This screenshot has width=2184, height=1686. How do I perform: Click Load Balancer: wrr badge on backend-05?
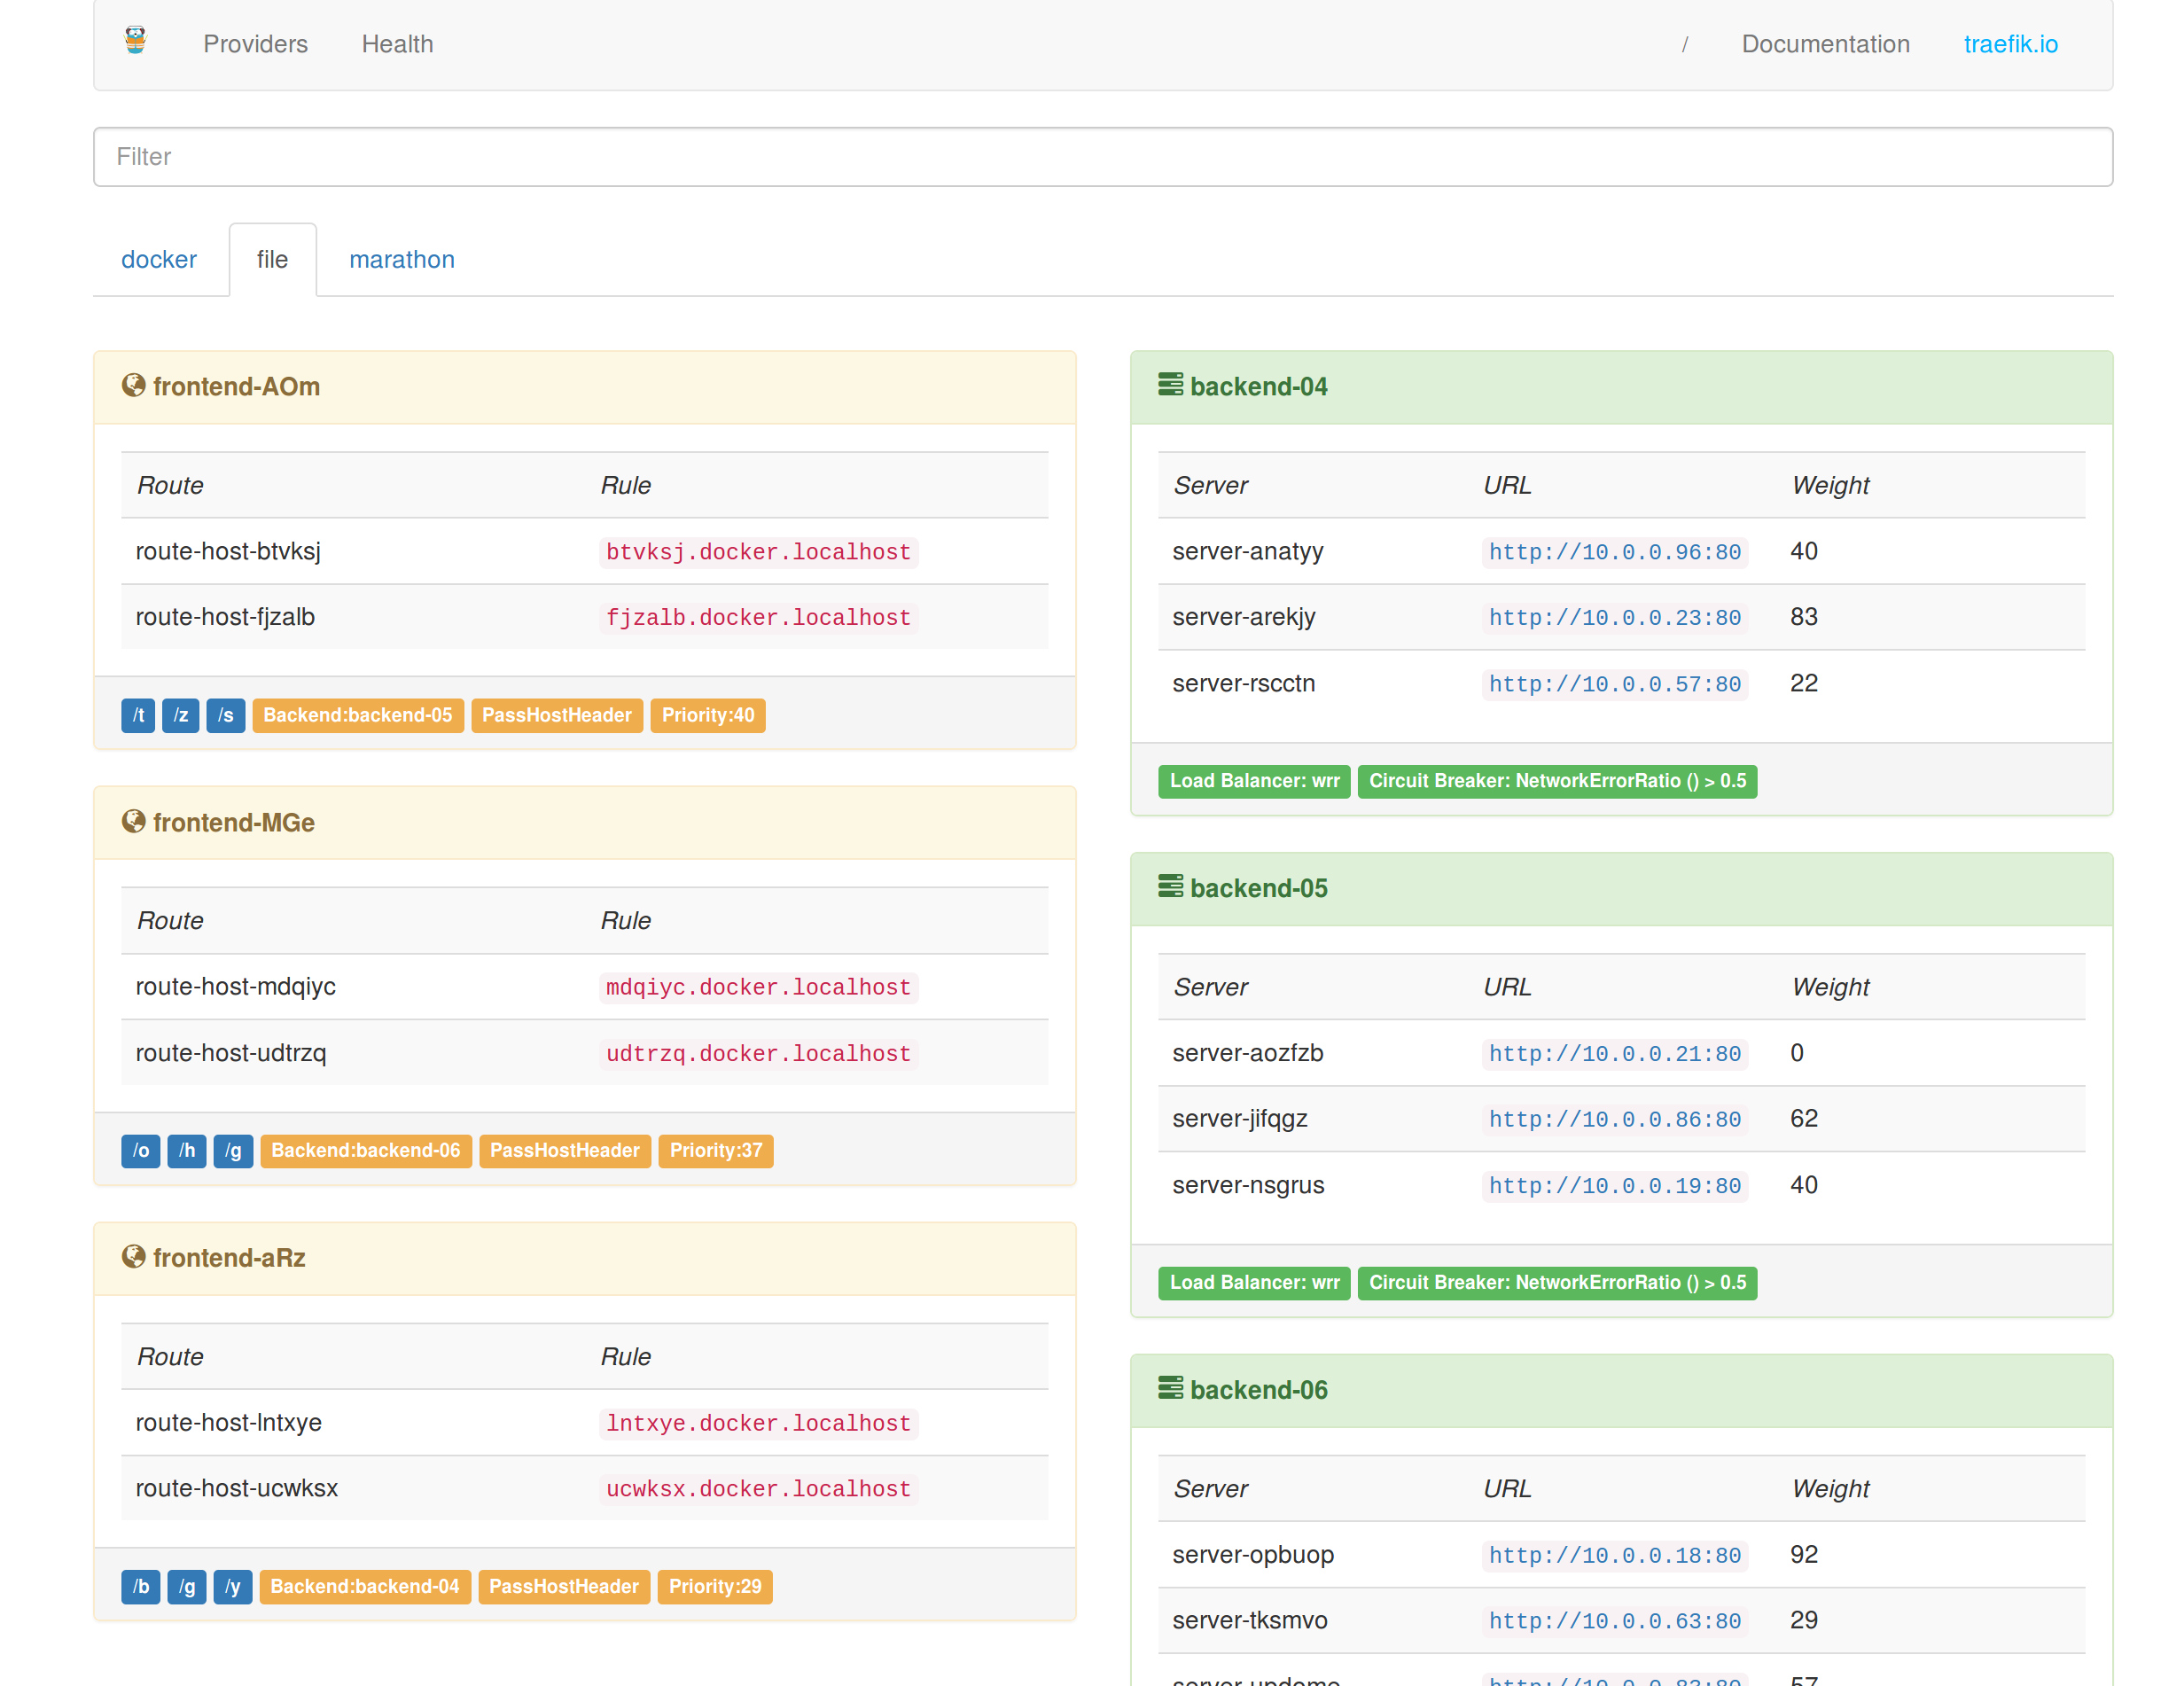[1252, 1282]
